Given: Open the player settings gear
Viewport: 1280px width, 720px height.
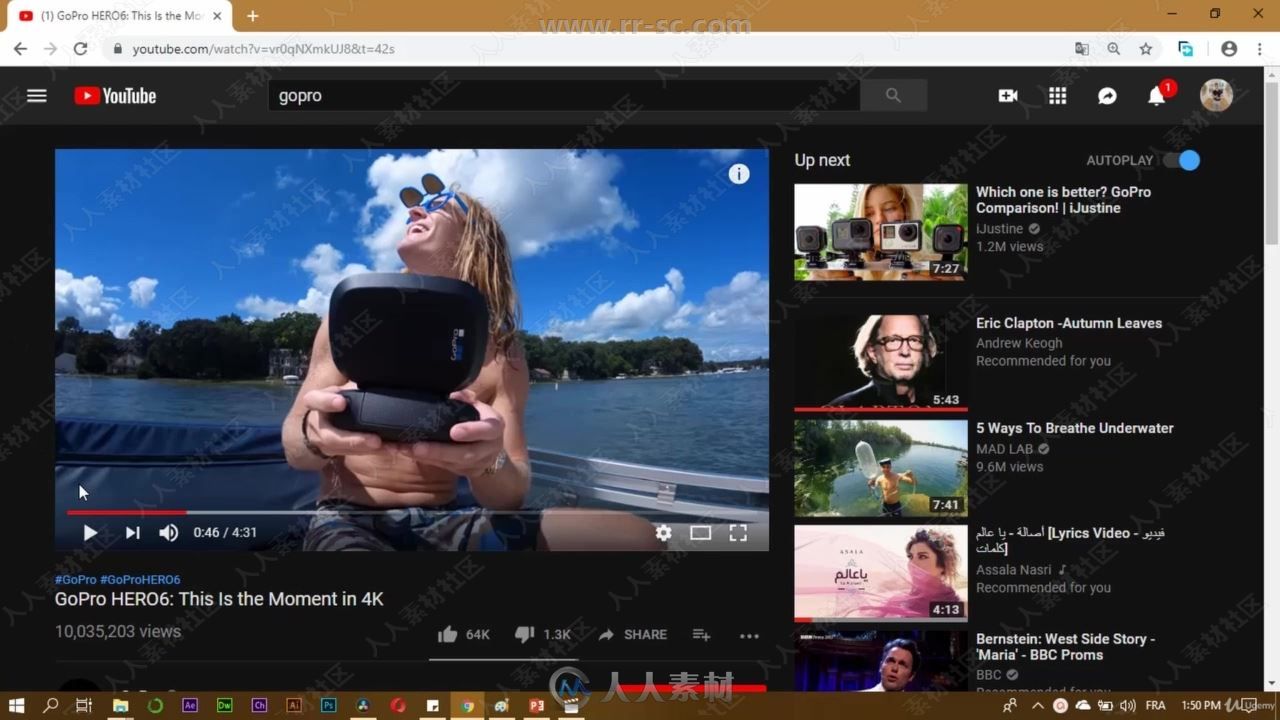Looking at the screenshot, I should [663, 533].
